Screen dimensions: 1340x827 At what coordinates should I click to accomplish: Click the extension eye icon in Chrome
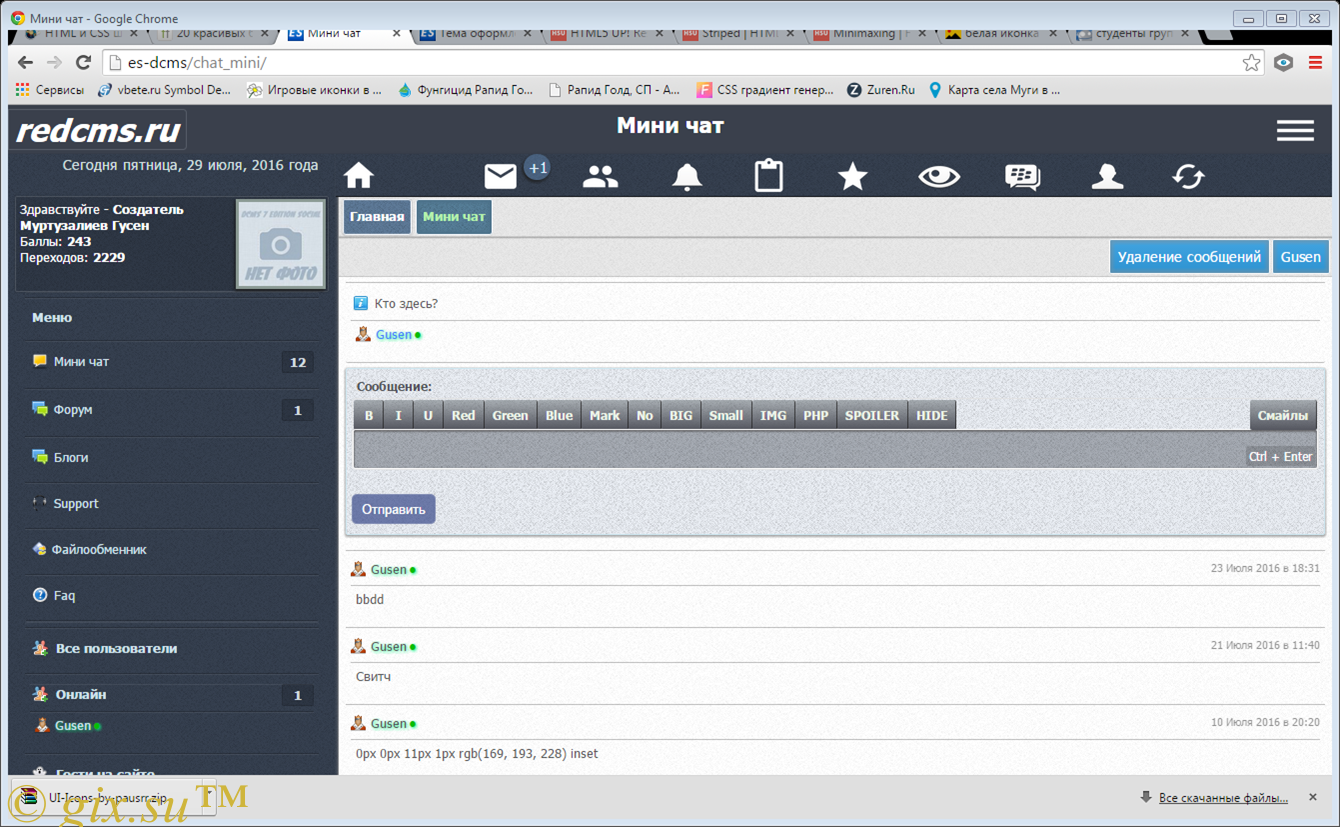(1284, 62)
